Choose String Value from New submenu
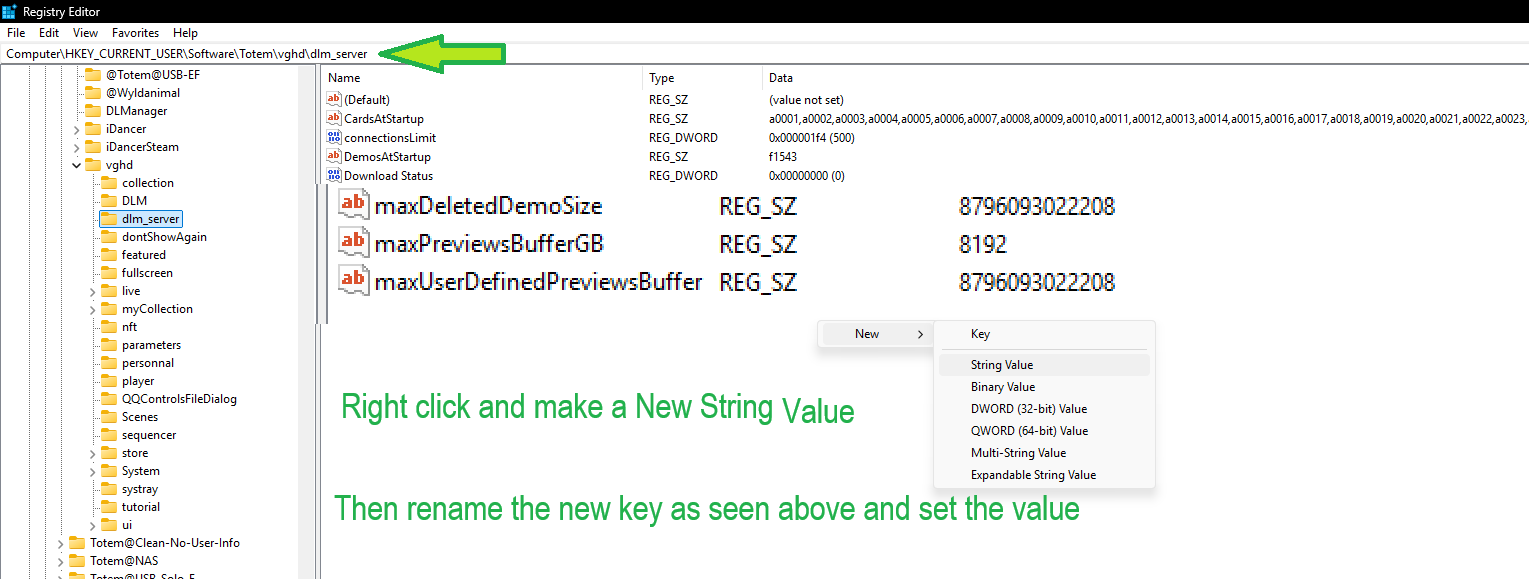The image size is (1529, 579). (1002, 365)
